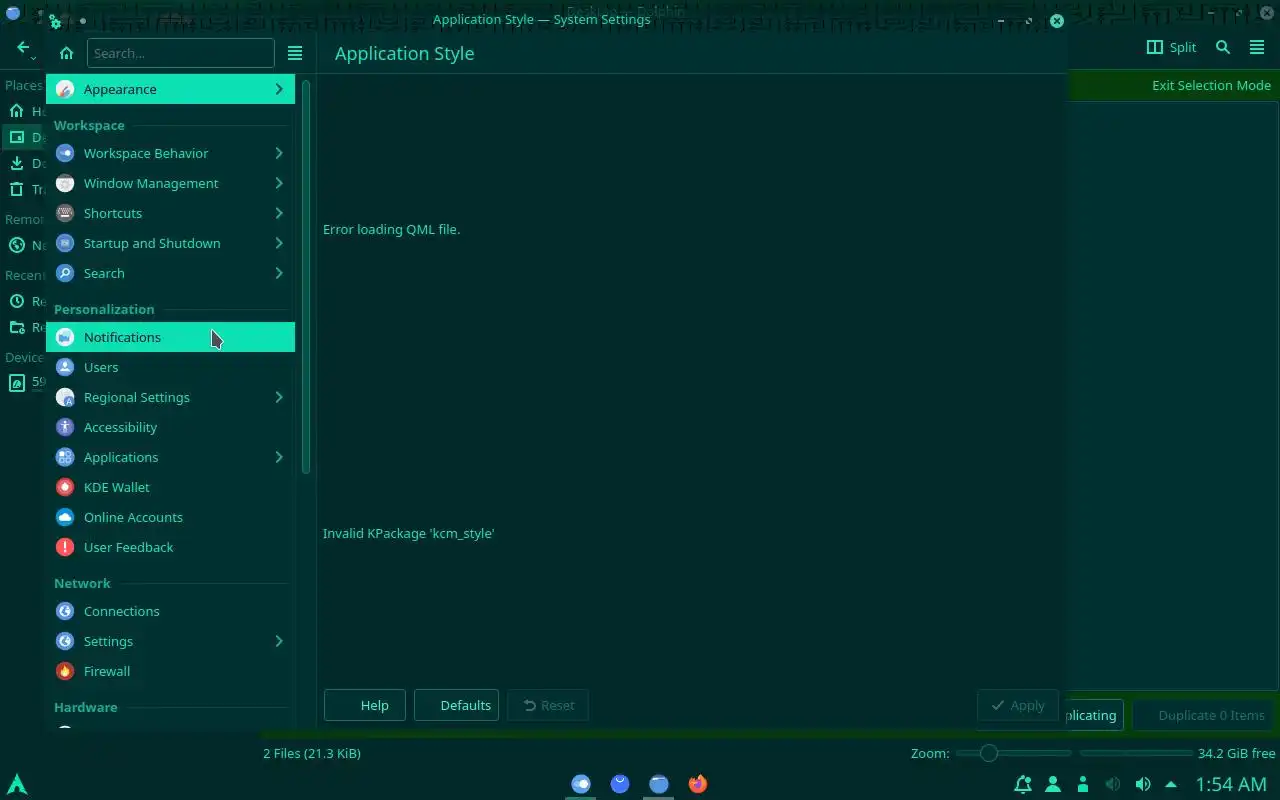This screenshot has height=800, width=1280.
Task: Expand Search category chevron
Action: (279, 273)
